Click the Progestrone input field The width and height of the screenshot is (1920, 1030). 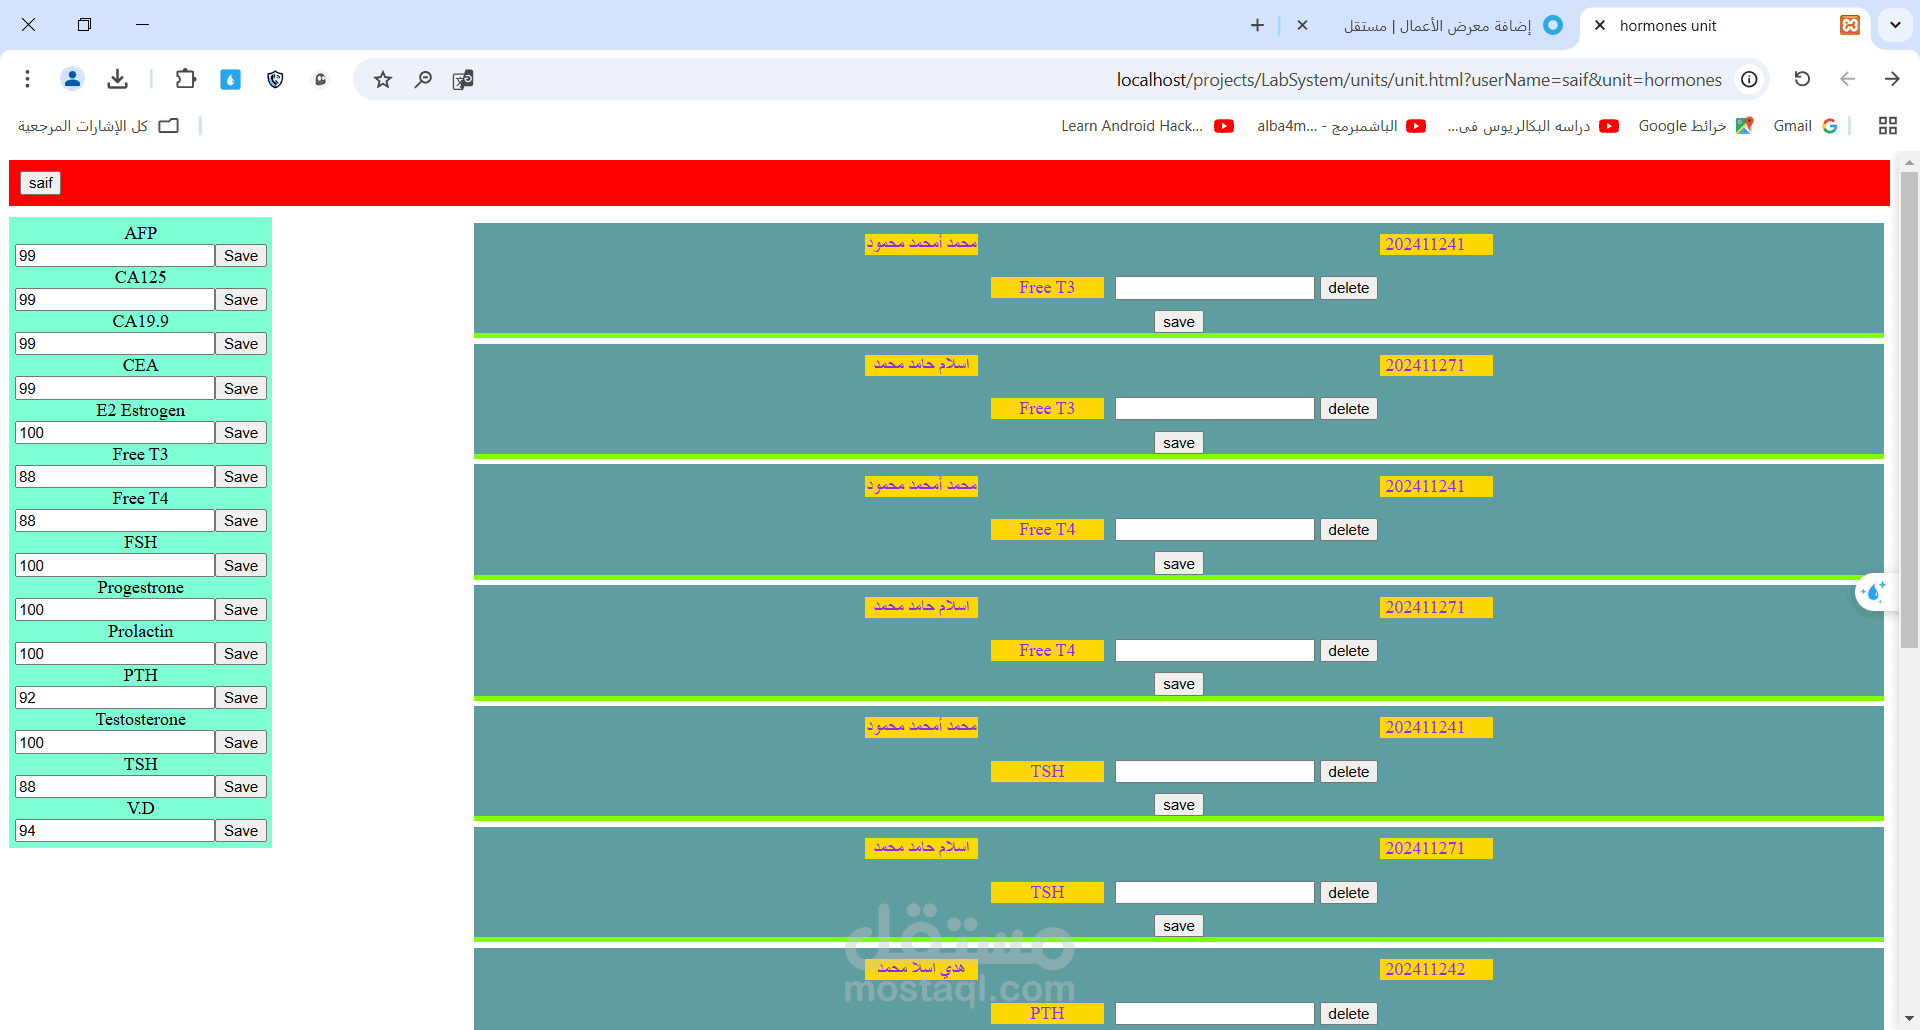(x=115, y=610)
